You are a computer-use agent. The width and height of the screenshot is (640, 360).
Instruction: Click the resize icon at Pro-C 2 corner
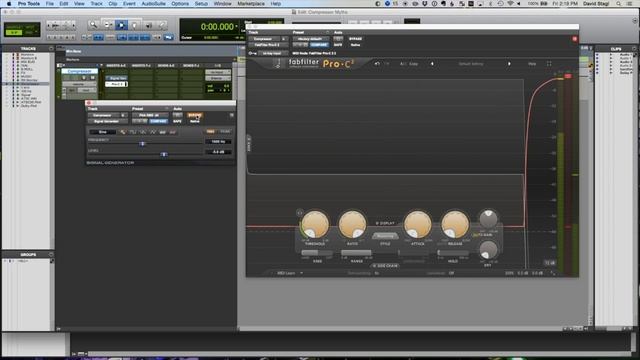pyautogui.click(x=553, y=273)
